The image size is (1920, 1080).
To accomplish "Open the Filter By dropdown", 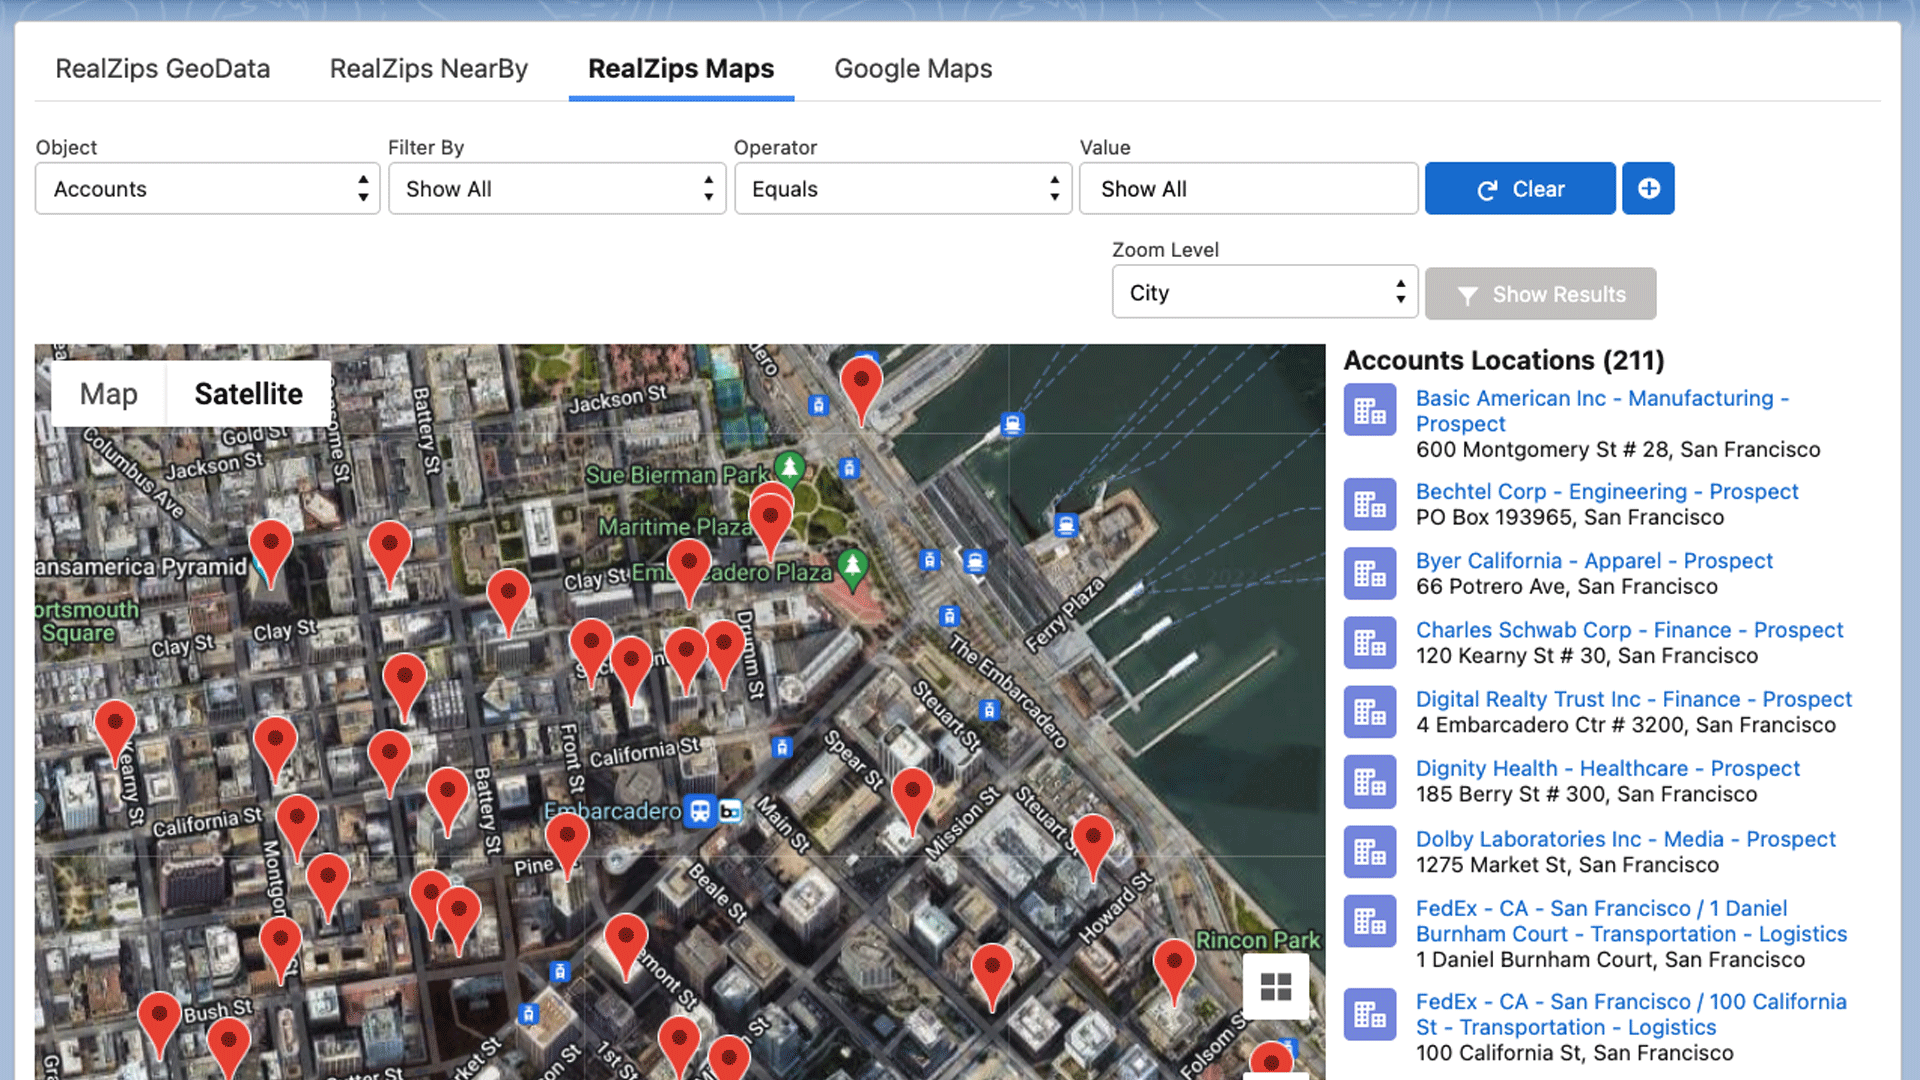I will point(557,189).
